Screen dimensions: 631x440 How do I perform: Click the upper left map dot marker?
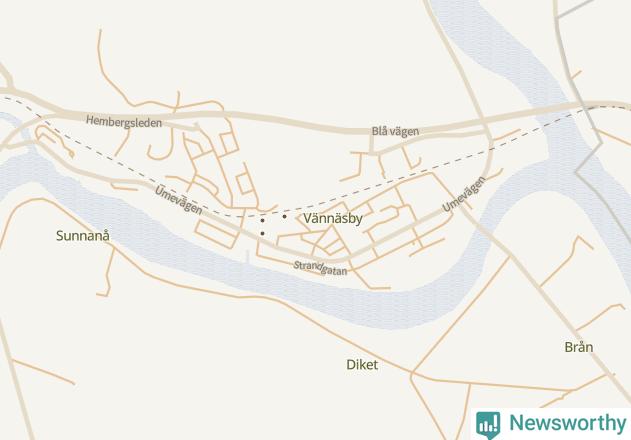click(262, 221)
